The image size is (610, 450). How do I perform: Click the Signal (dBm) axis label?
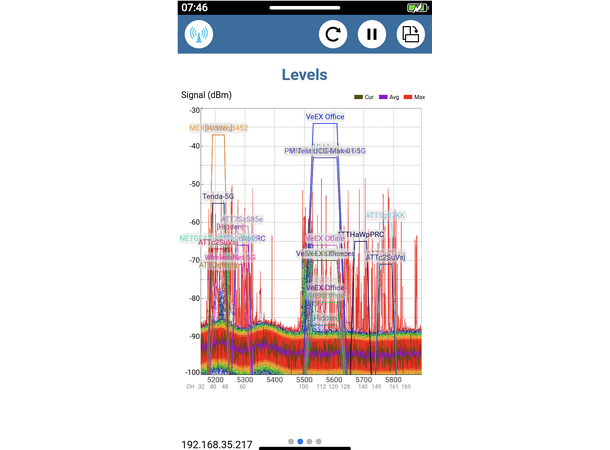pyautogui.click(x=206, y=95)
